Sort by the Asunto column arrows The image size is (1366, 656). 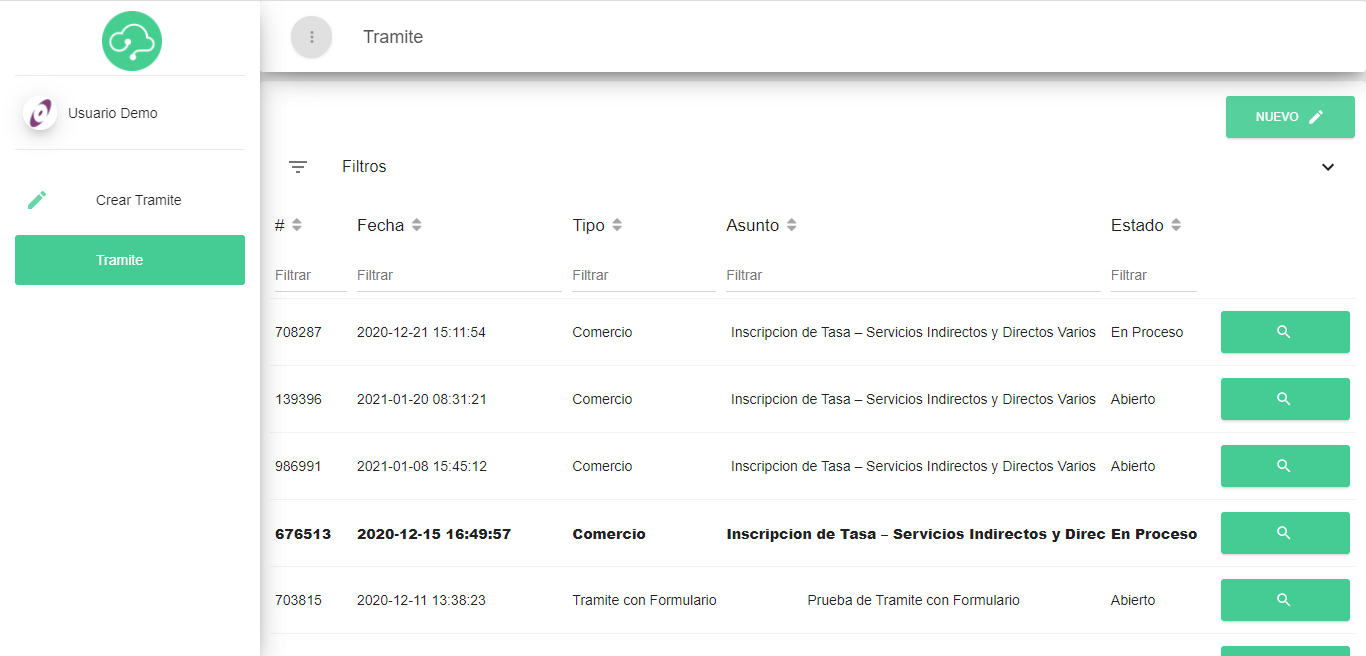click(791, 225)
